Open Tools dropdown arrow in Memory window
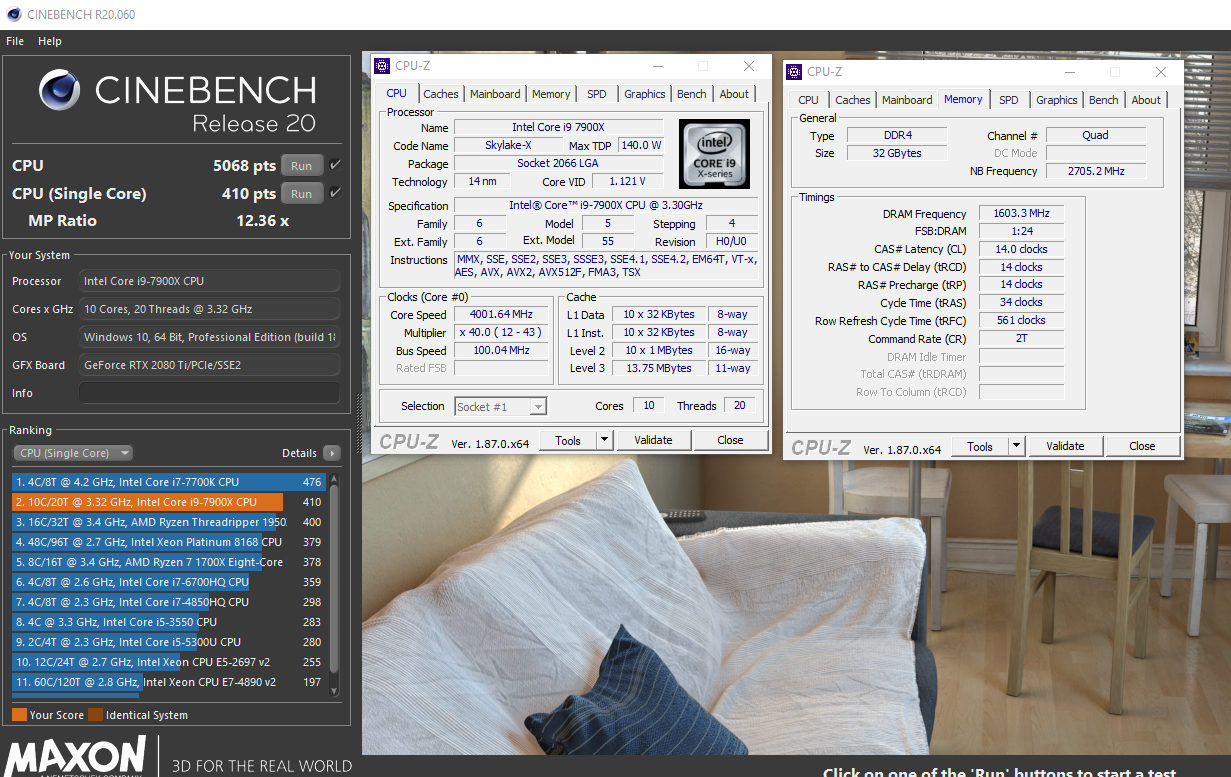1231x777 pixels. click(1016, 446)
